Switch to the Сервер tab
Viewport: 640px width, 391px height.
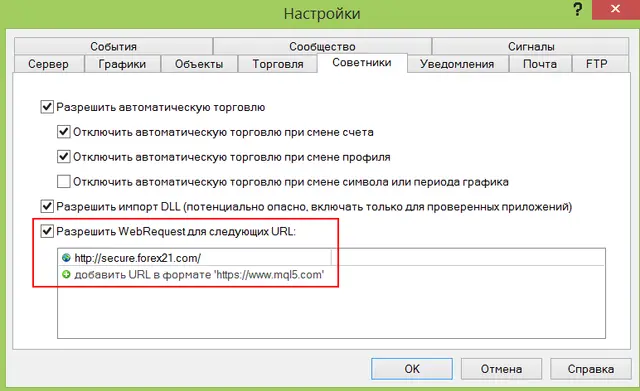49,64
